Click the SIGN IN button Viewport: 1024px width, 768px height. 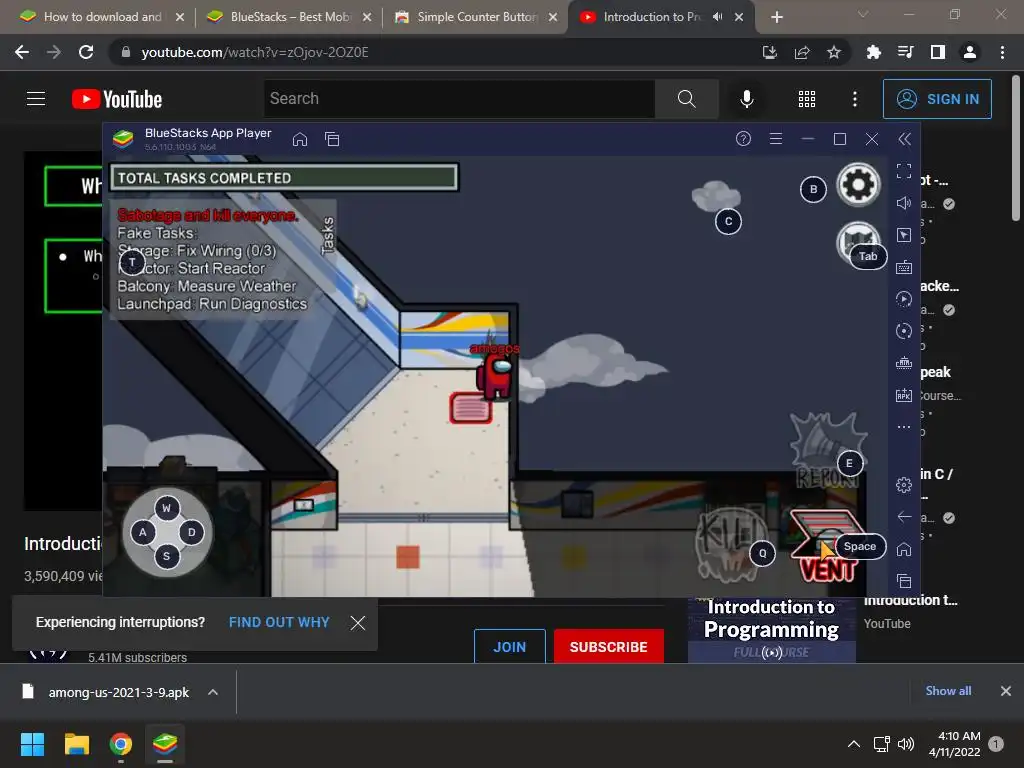click(937, 99)
